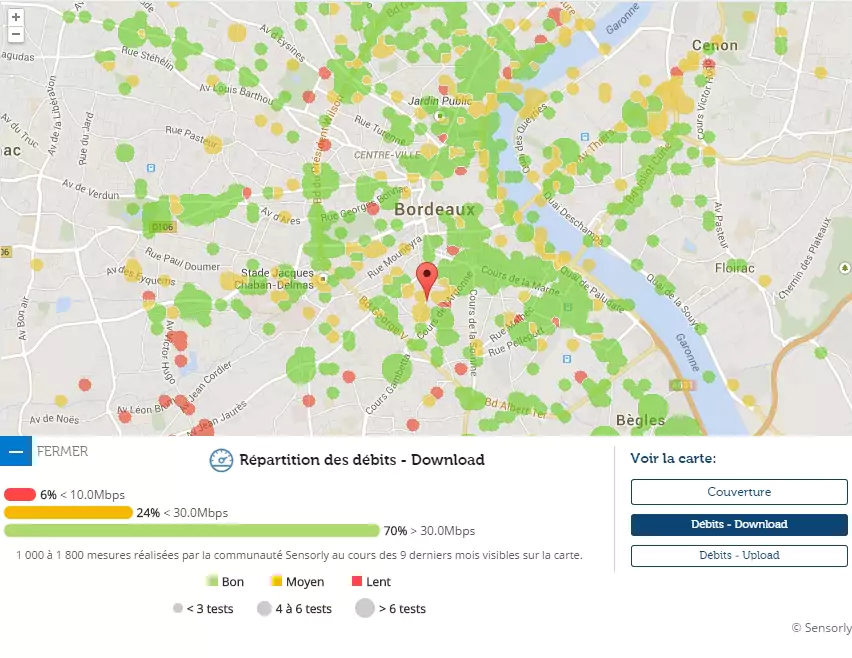Zoom in with the map plus button

pyautogui.click(x=15, y=17)
